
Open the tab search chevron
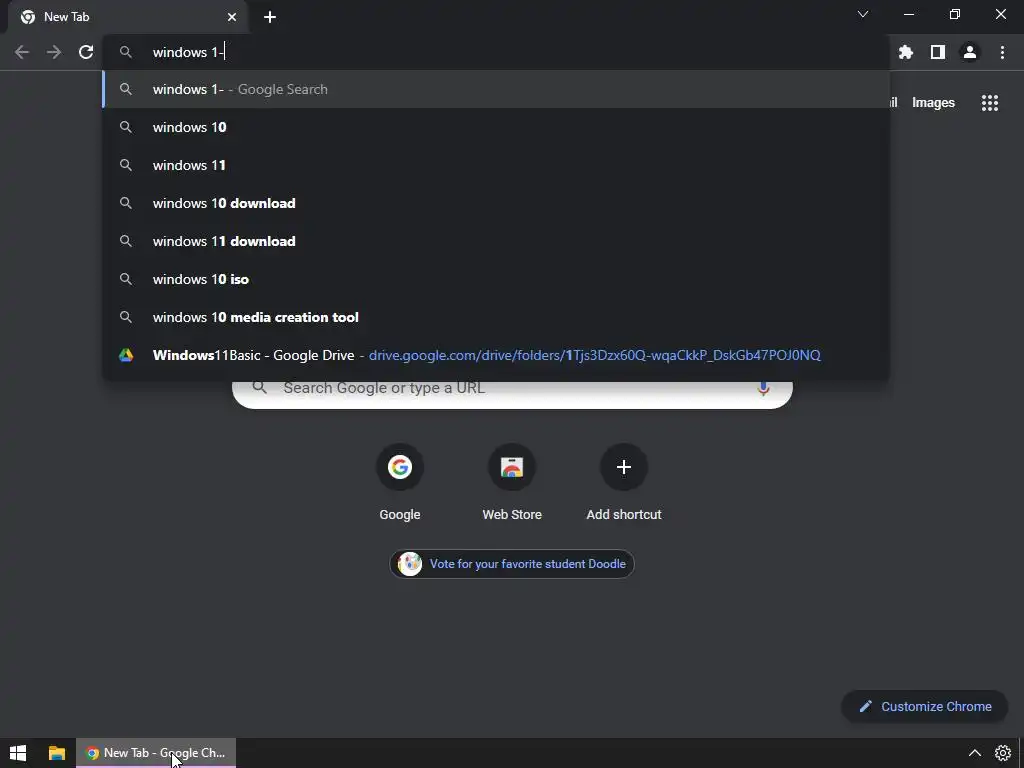(863, 14)
